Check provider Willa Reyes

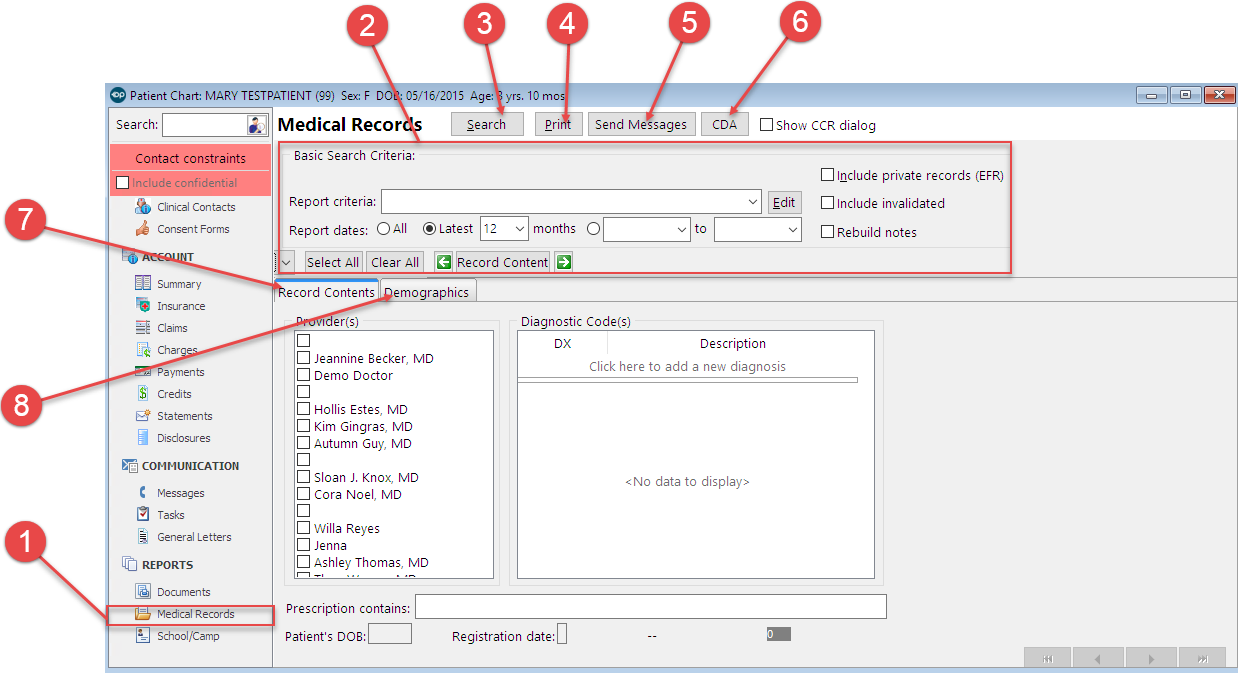[303, 528]
